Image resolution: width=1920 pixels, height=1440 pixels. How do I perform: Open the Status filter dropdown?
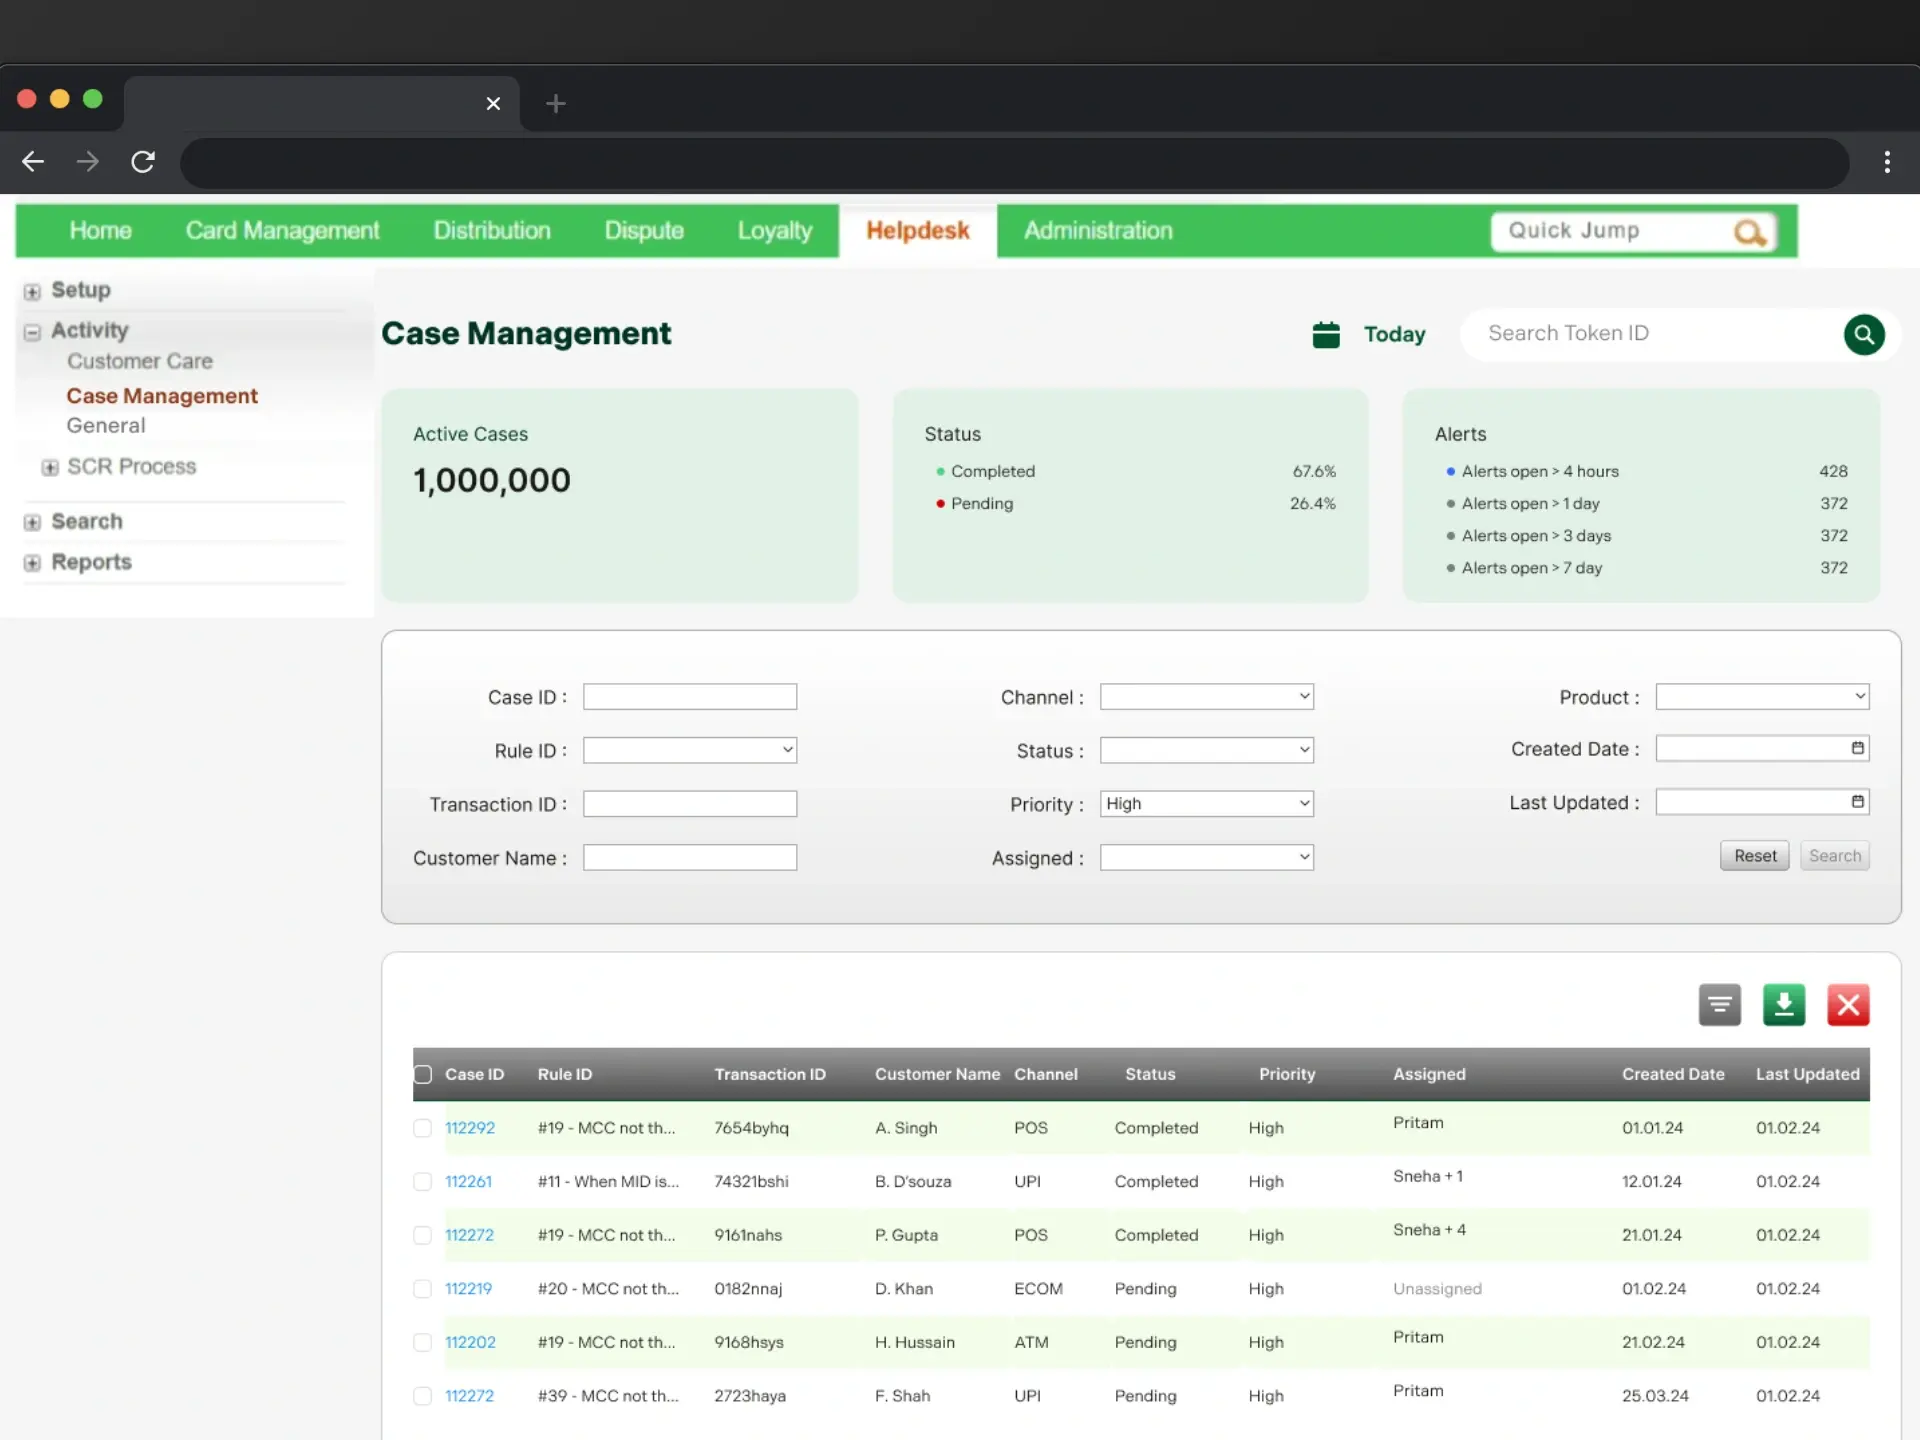[1207, 750]
